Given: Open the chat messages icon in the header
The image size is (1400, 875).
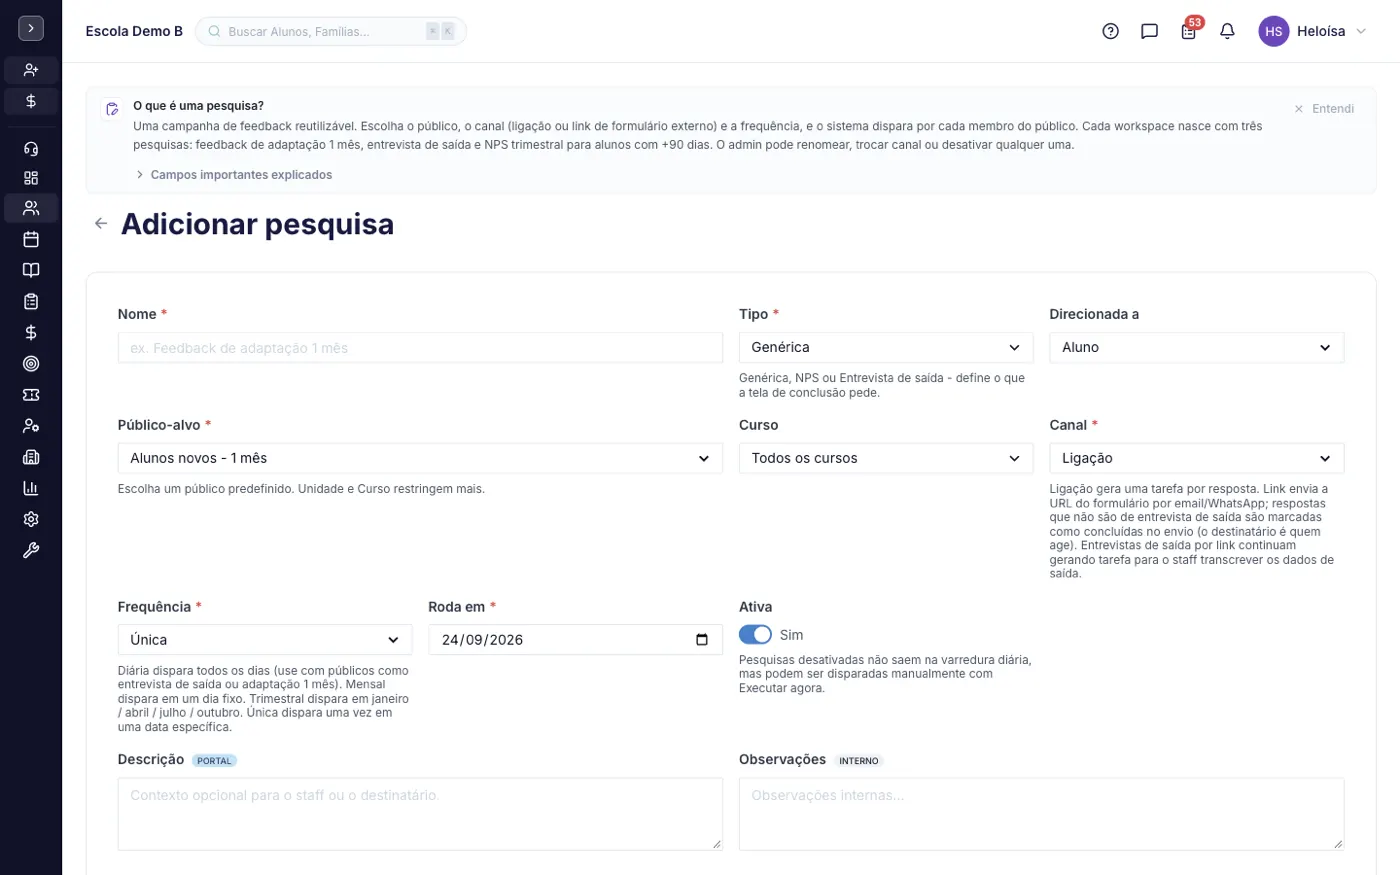Looking at the screenshot, I should [x=1149, y=31].
